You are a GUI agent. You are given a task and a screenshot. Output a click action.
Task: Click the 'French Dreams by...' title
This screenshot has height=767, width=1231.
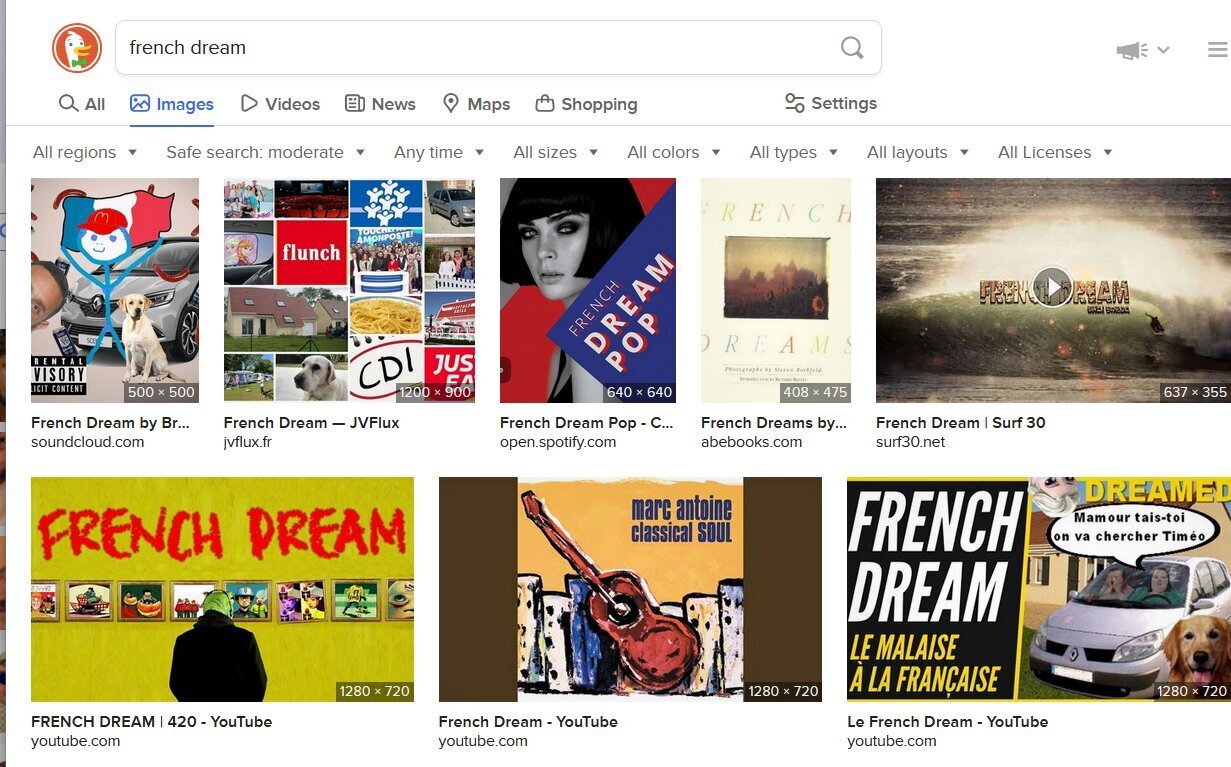(774, 423)
